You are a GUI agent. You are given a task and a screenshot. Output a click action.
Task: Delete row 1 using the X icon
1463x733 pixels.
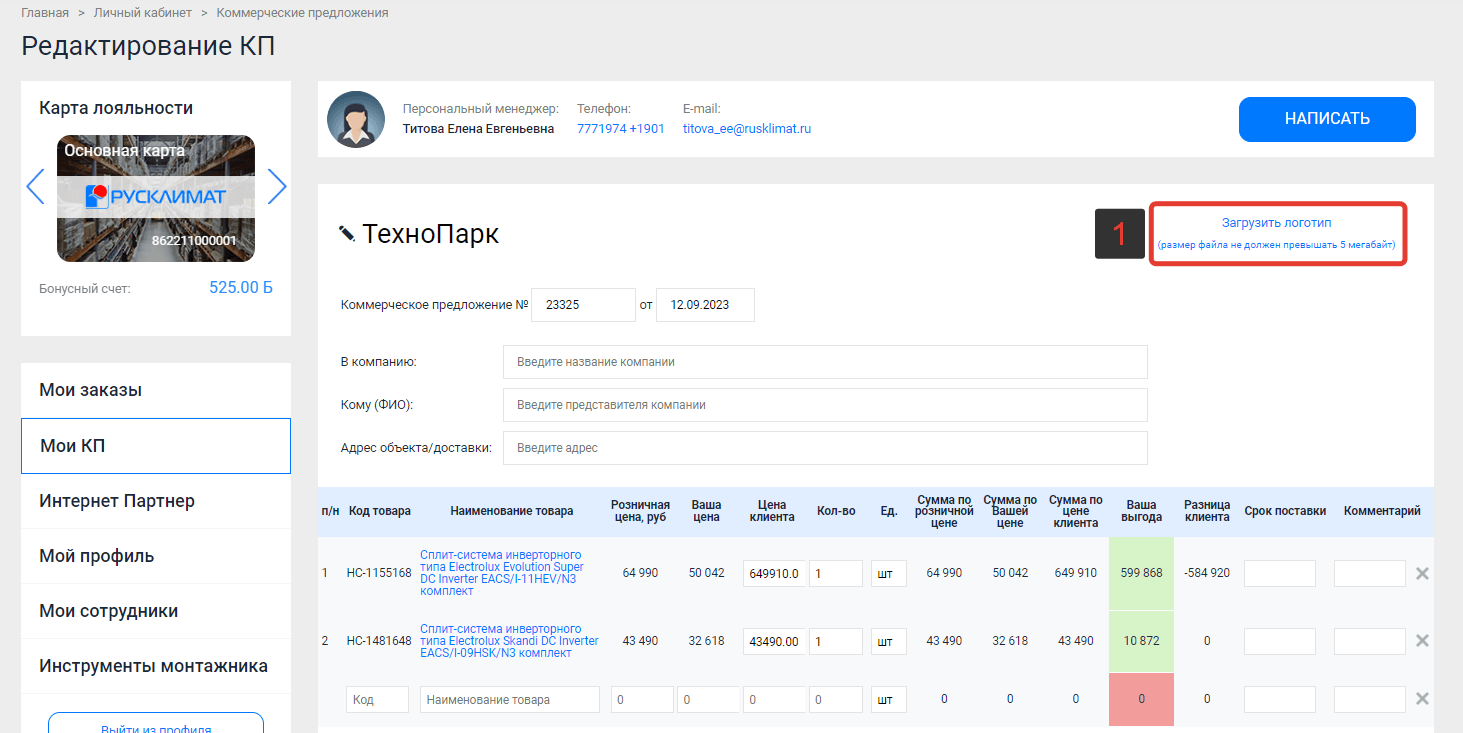1422,574
